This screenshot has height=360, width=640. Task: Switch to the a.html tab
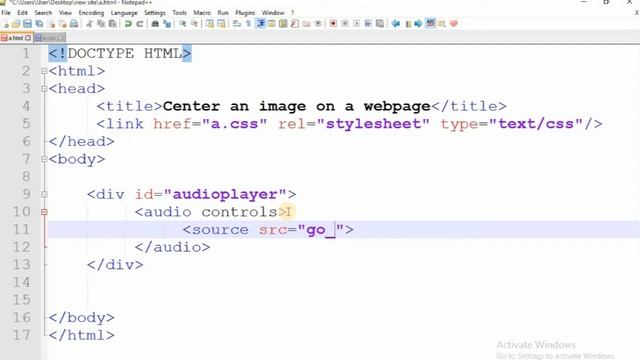(x=16, y=38)
